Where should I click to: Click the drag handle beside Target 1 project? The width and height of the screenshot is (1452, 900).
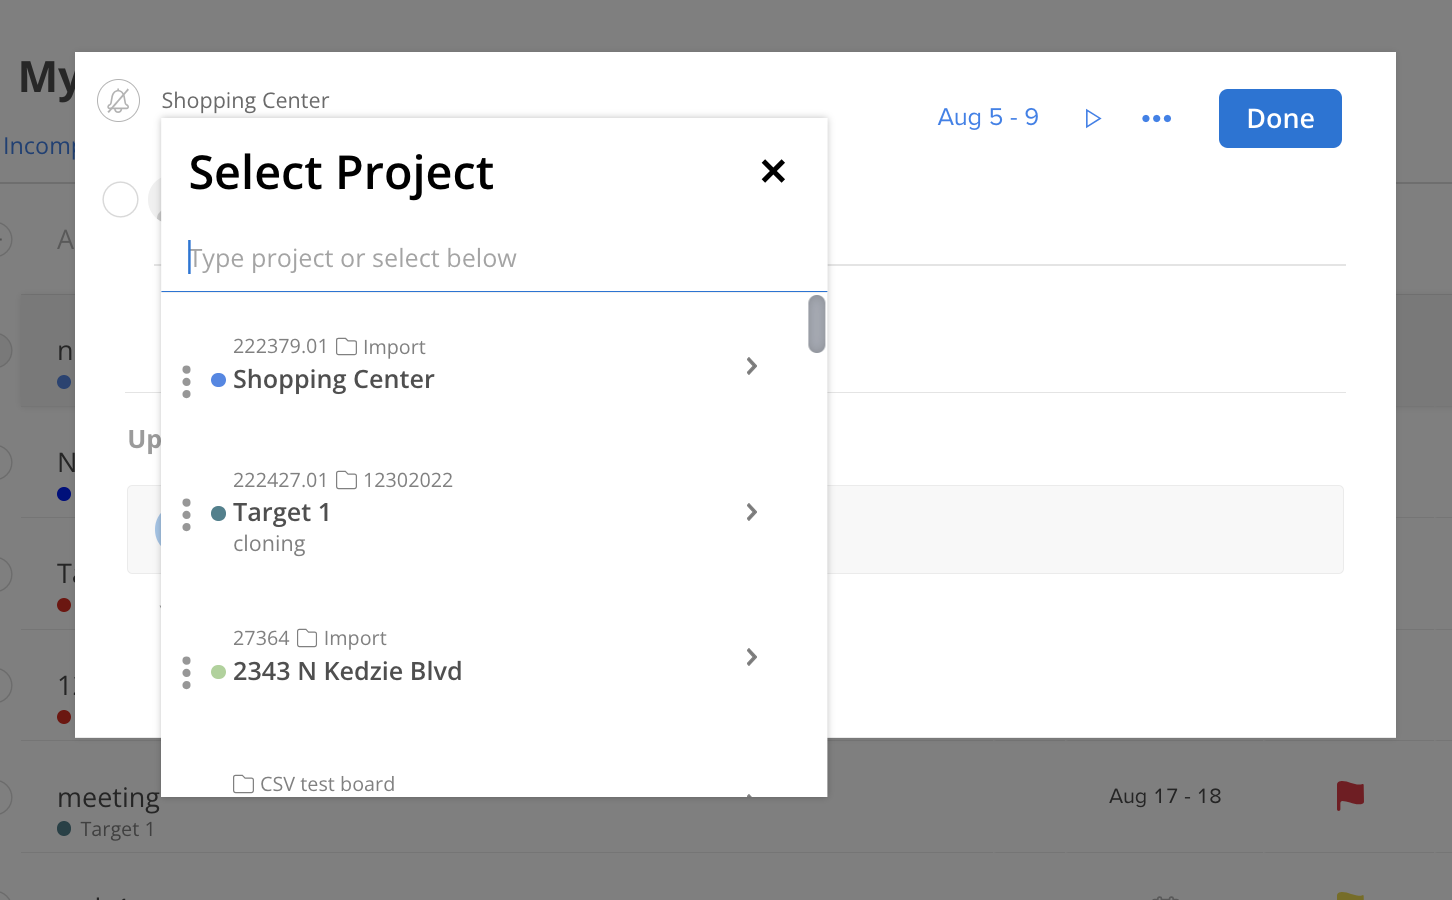(186, 514)
